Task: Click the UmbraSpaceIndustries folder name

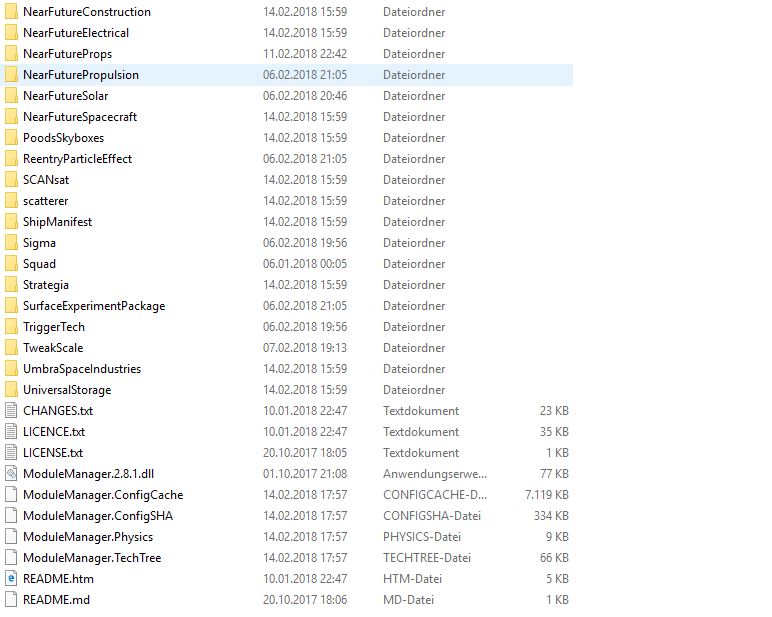Action: [82, 369]
